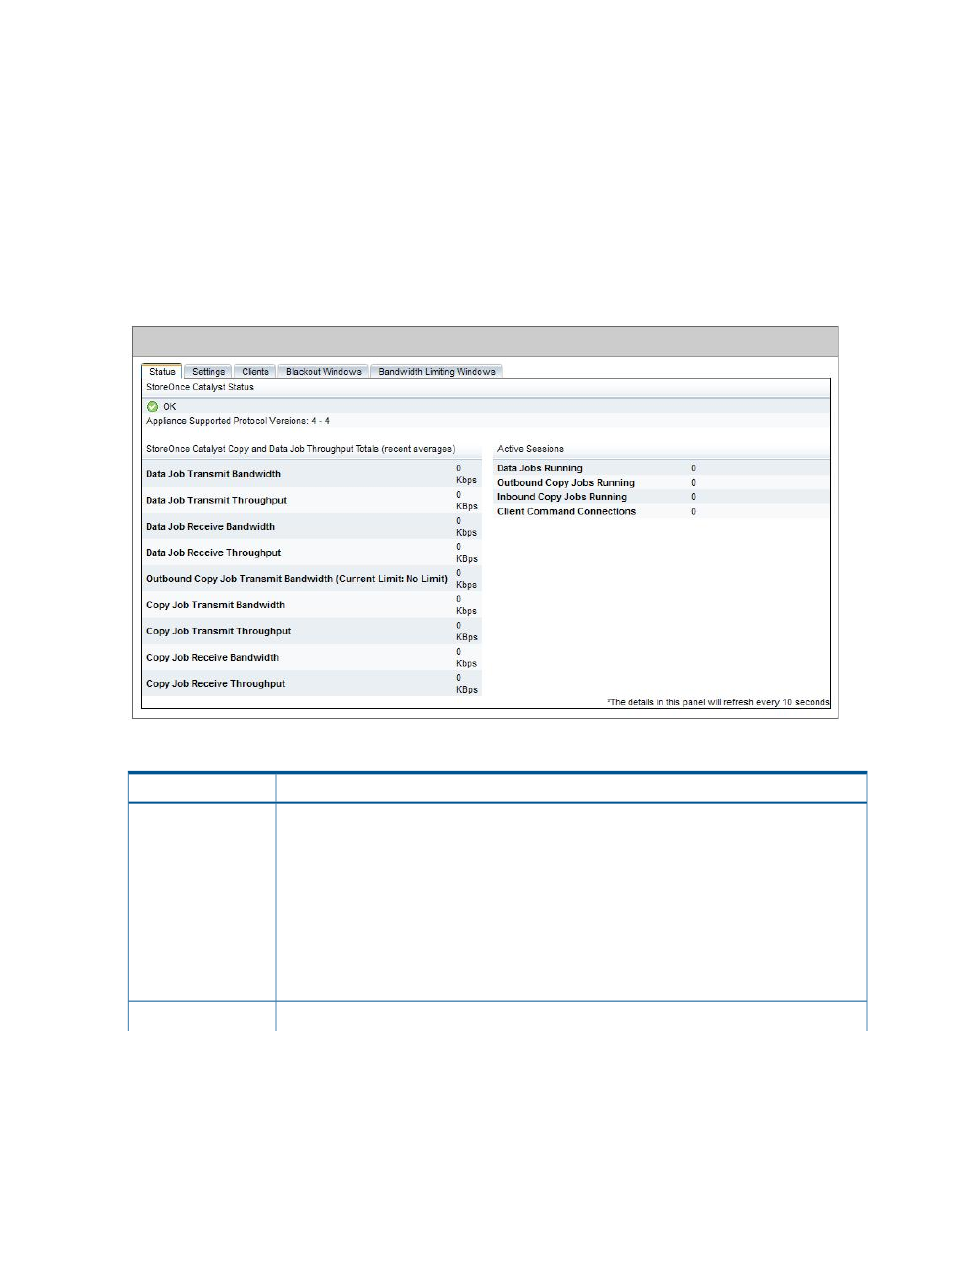This screenshot has height=1270, width=954.
Task: Select Copy Job Transmit Throughput row
Action: point(312,631)
